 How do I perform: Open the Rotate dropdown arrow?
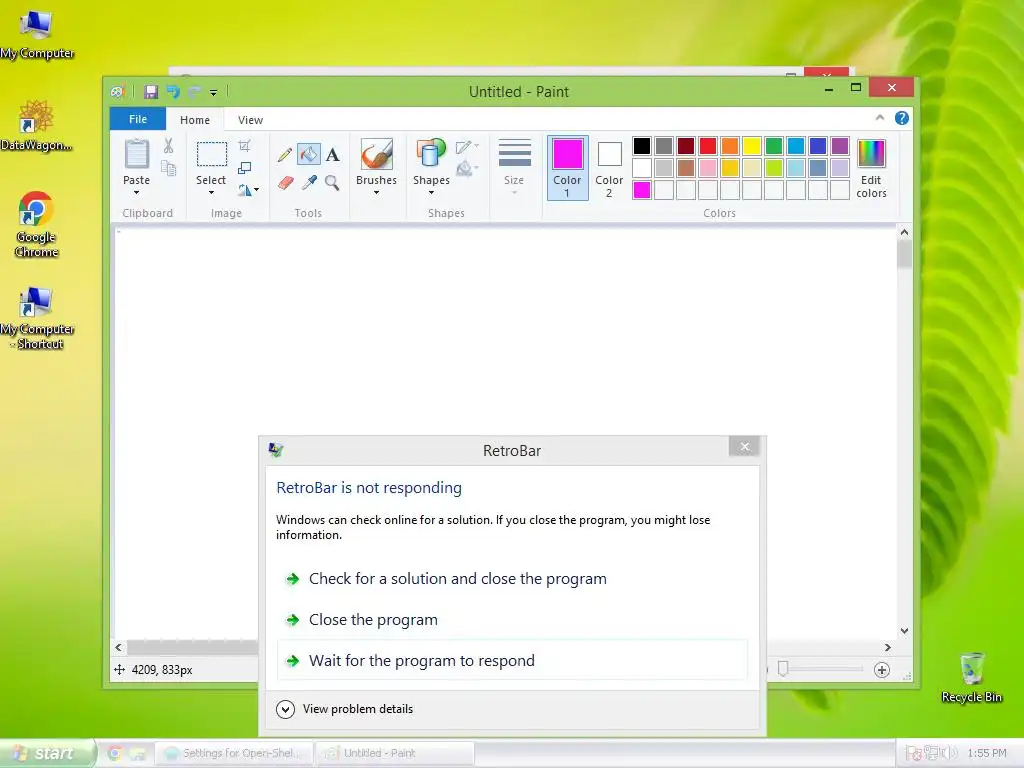coord(256,190)
